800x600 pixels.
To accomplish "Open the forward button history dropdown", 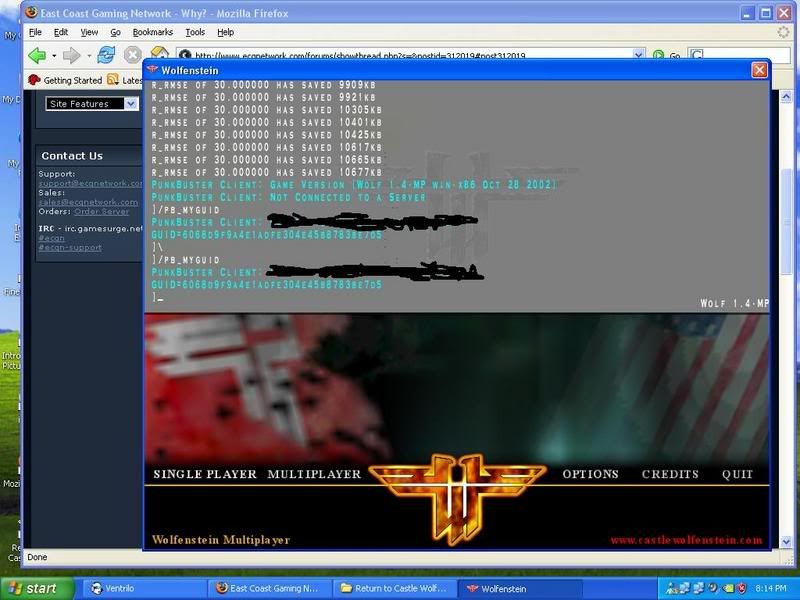I will [89, 56].
